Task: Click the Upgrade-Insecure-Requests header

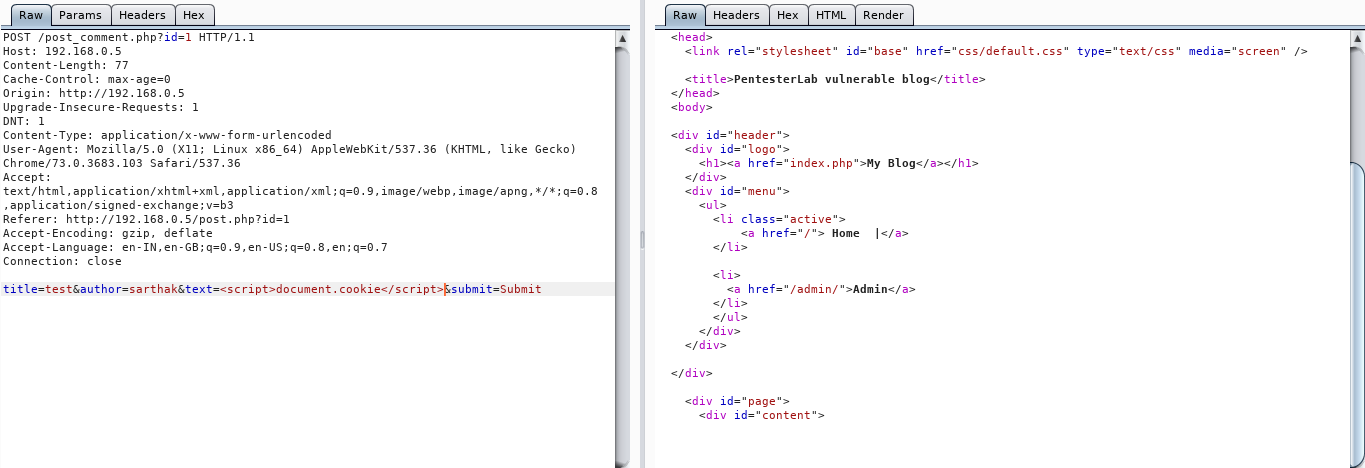Action: 101,107
